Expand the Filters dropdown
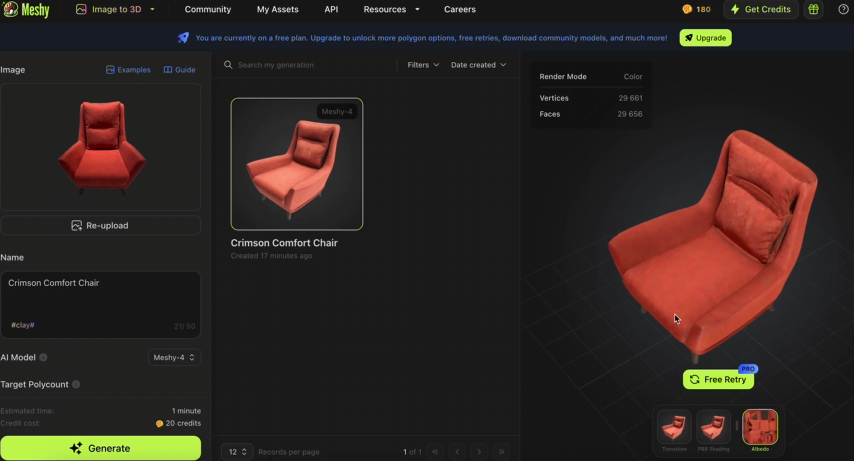The height and width of the screenshot is (461, 854). coord(423,65)
